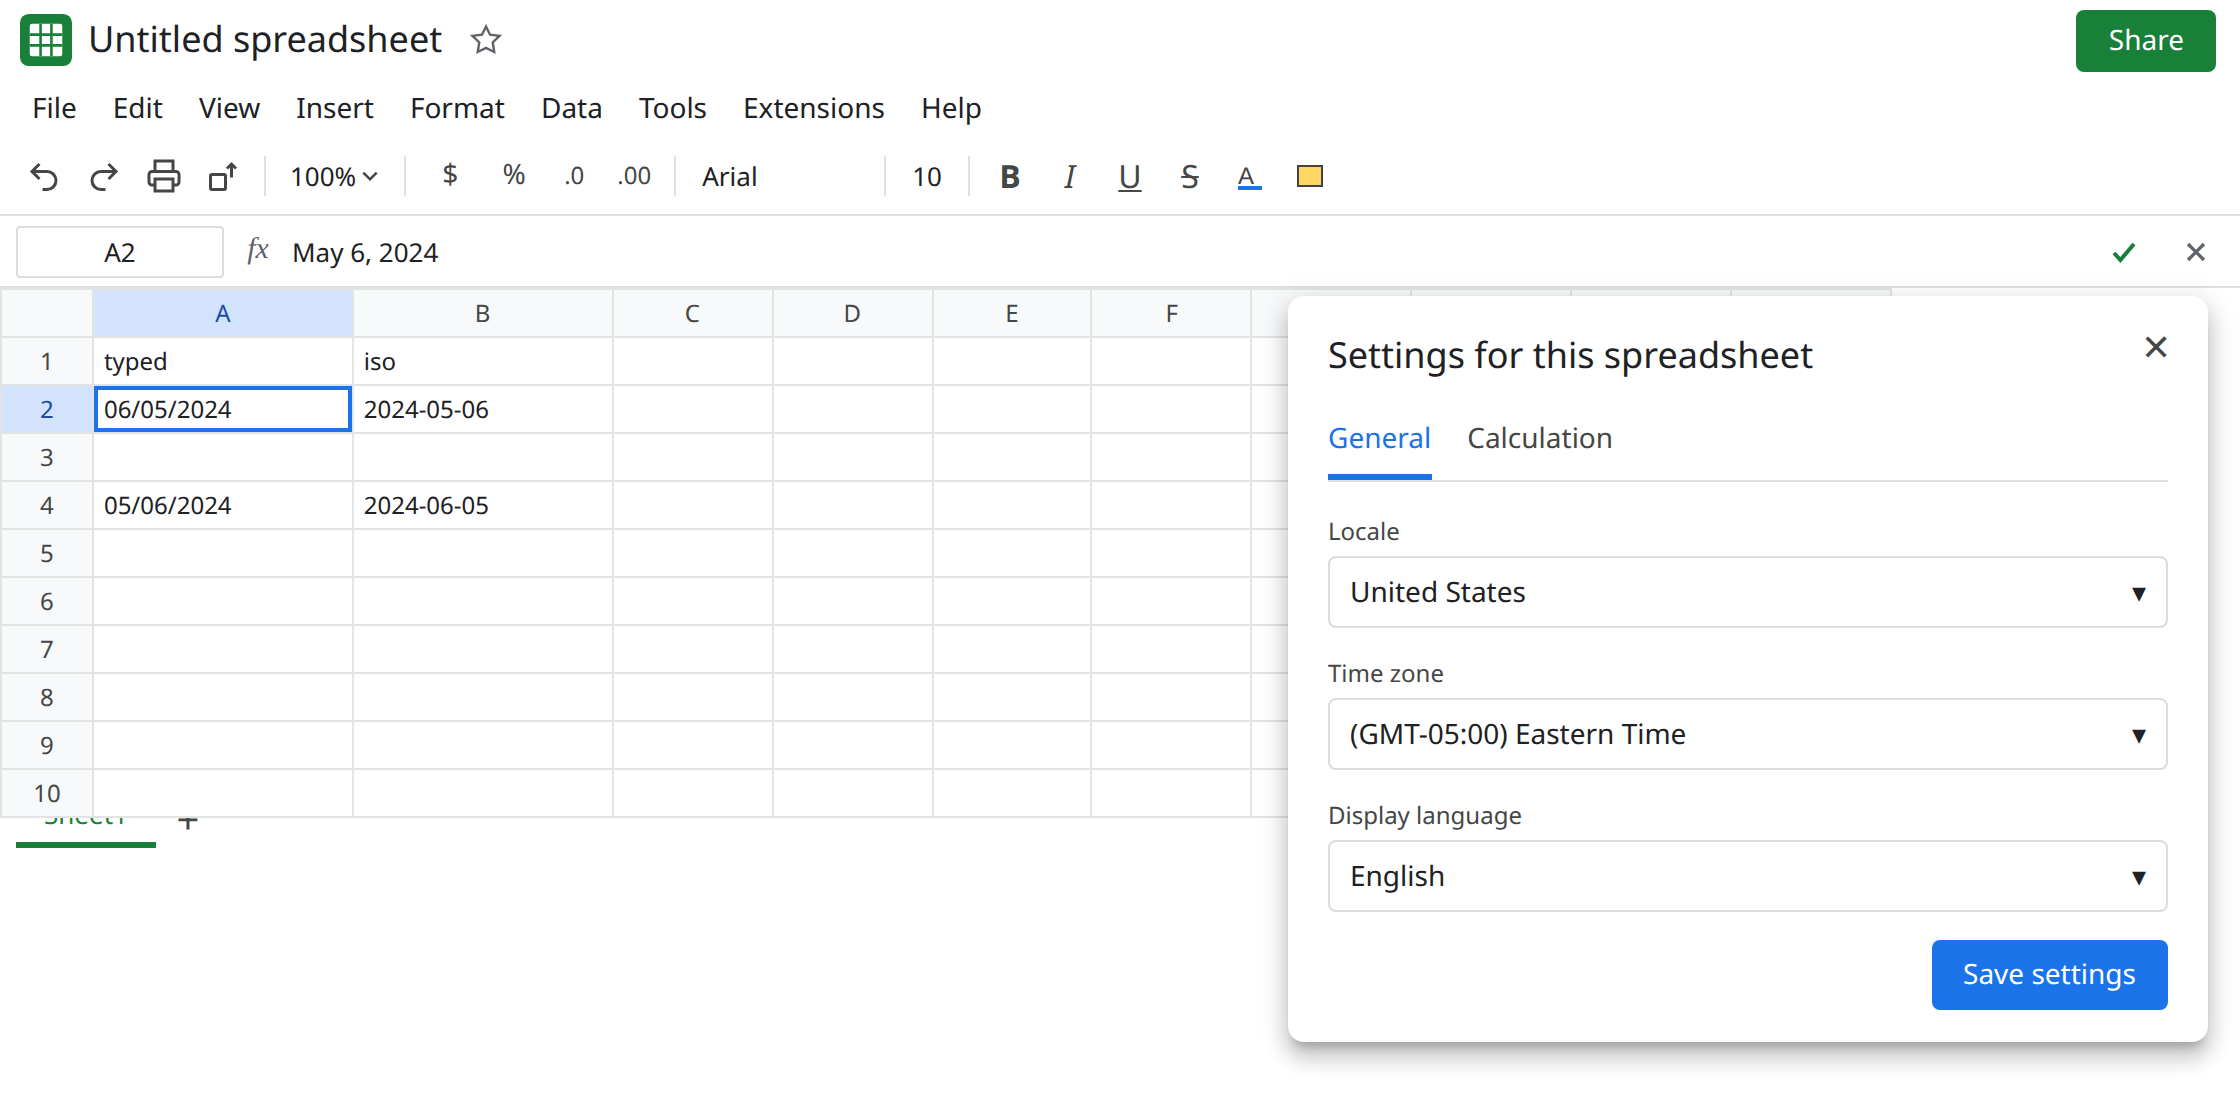
Task: Open the File menu
Action: click(54, 108)
